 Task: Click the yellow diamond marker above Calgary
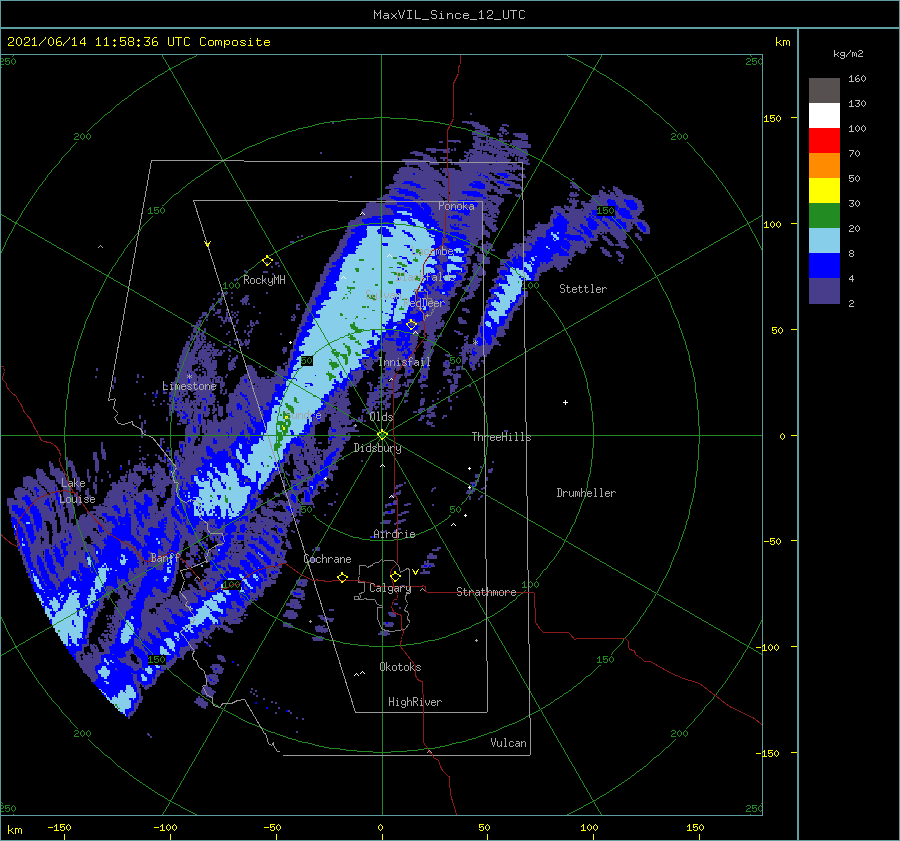click(x=395, y=576)
